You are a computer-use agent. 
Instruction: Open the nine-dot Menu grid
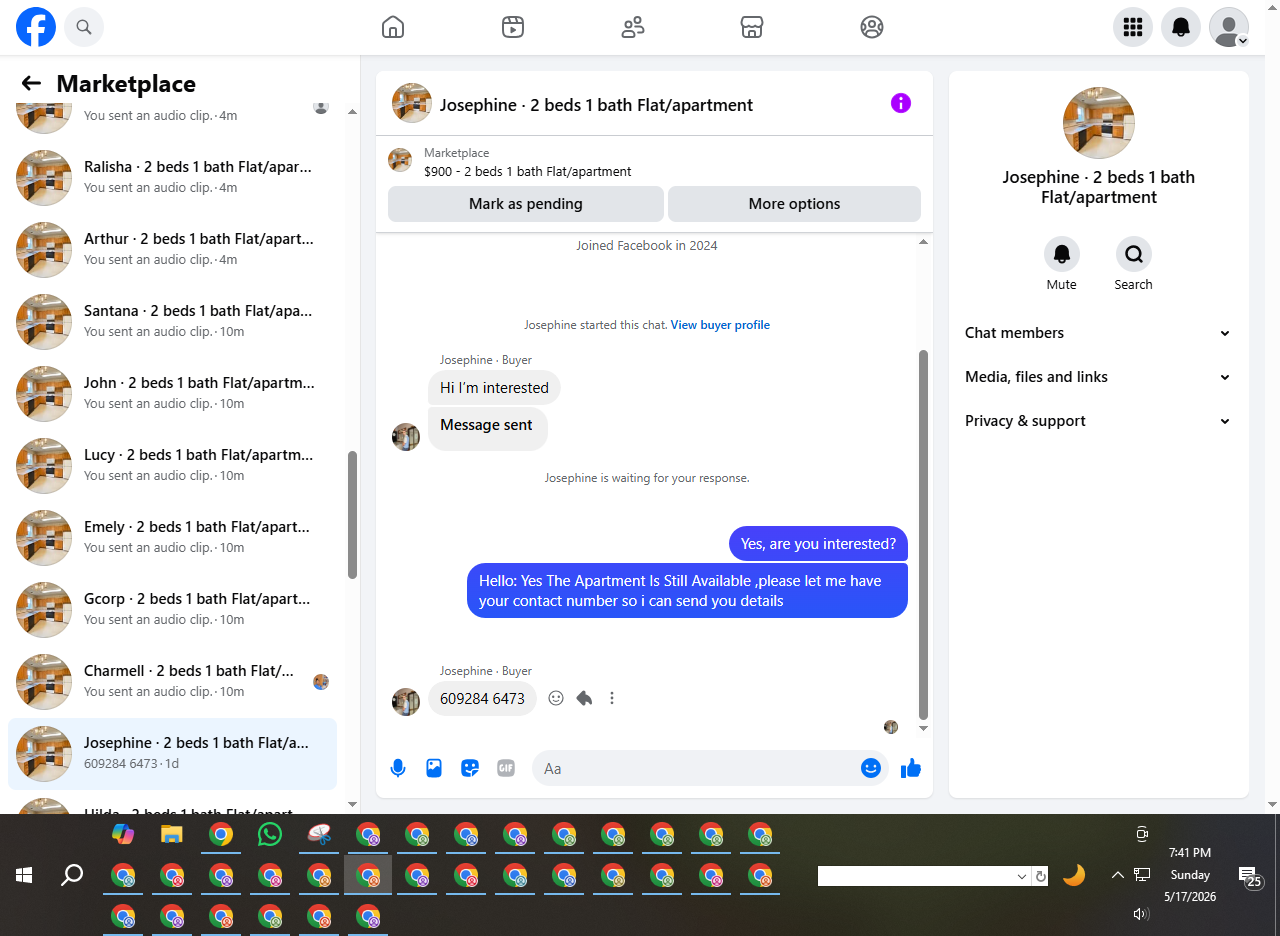point(1133,27)
